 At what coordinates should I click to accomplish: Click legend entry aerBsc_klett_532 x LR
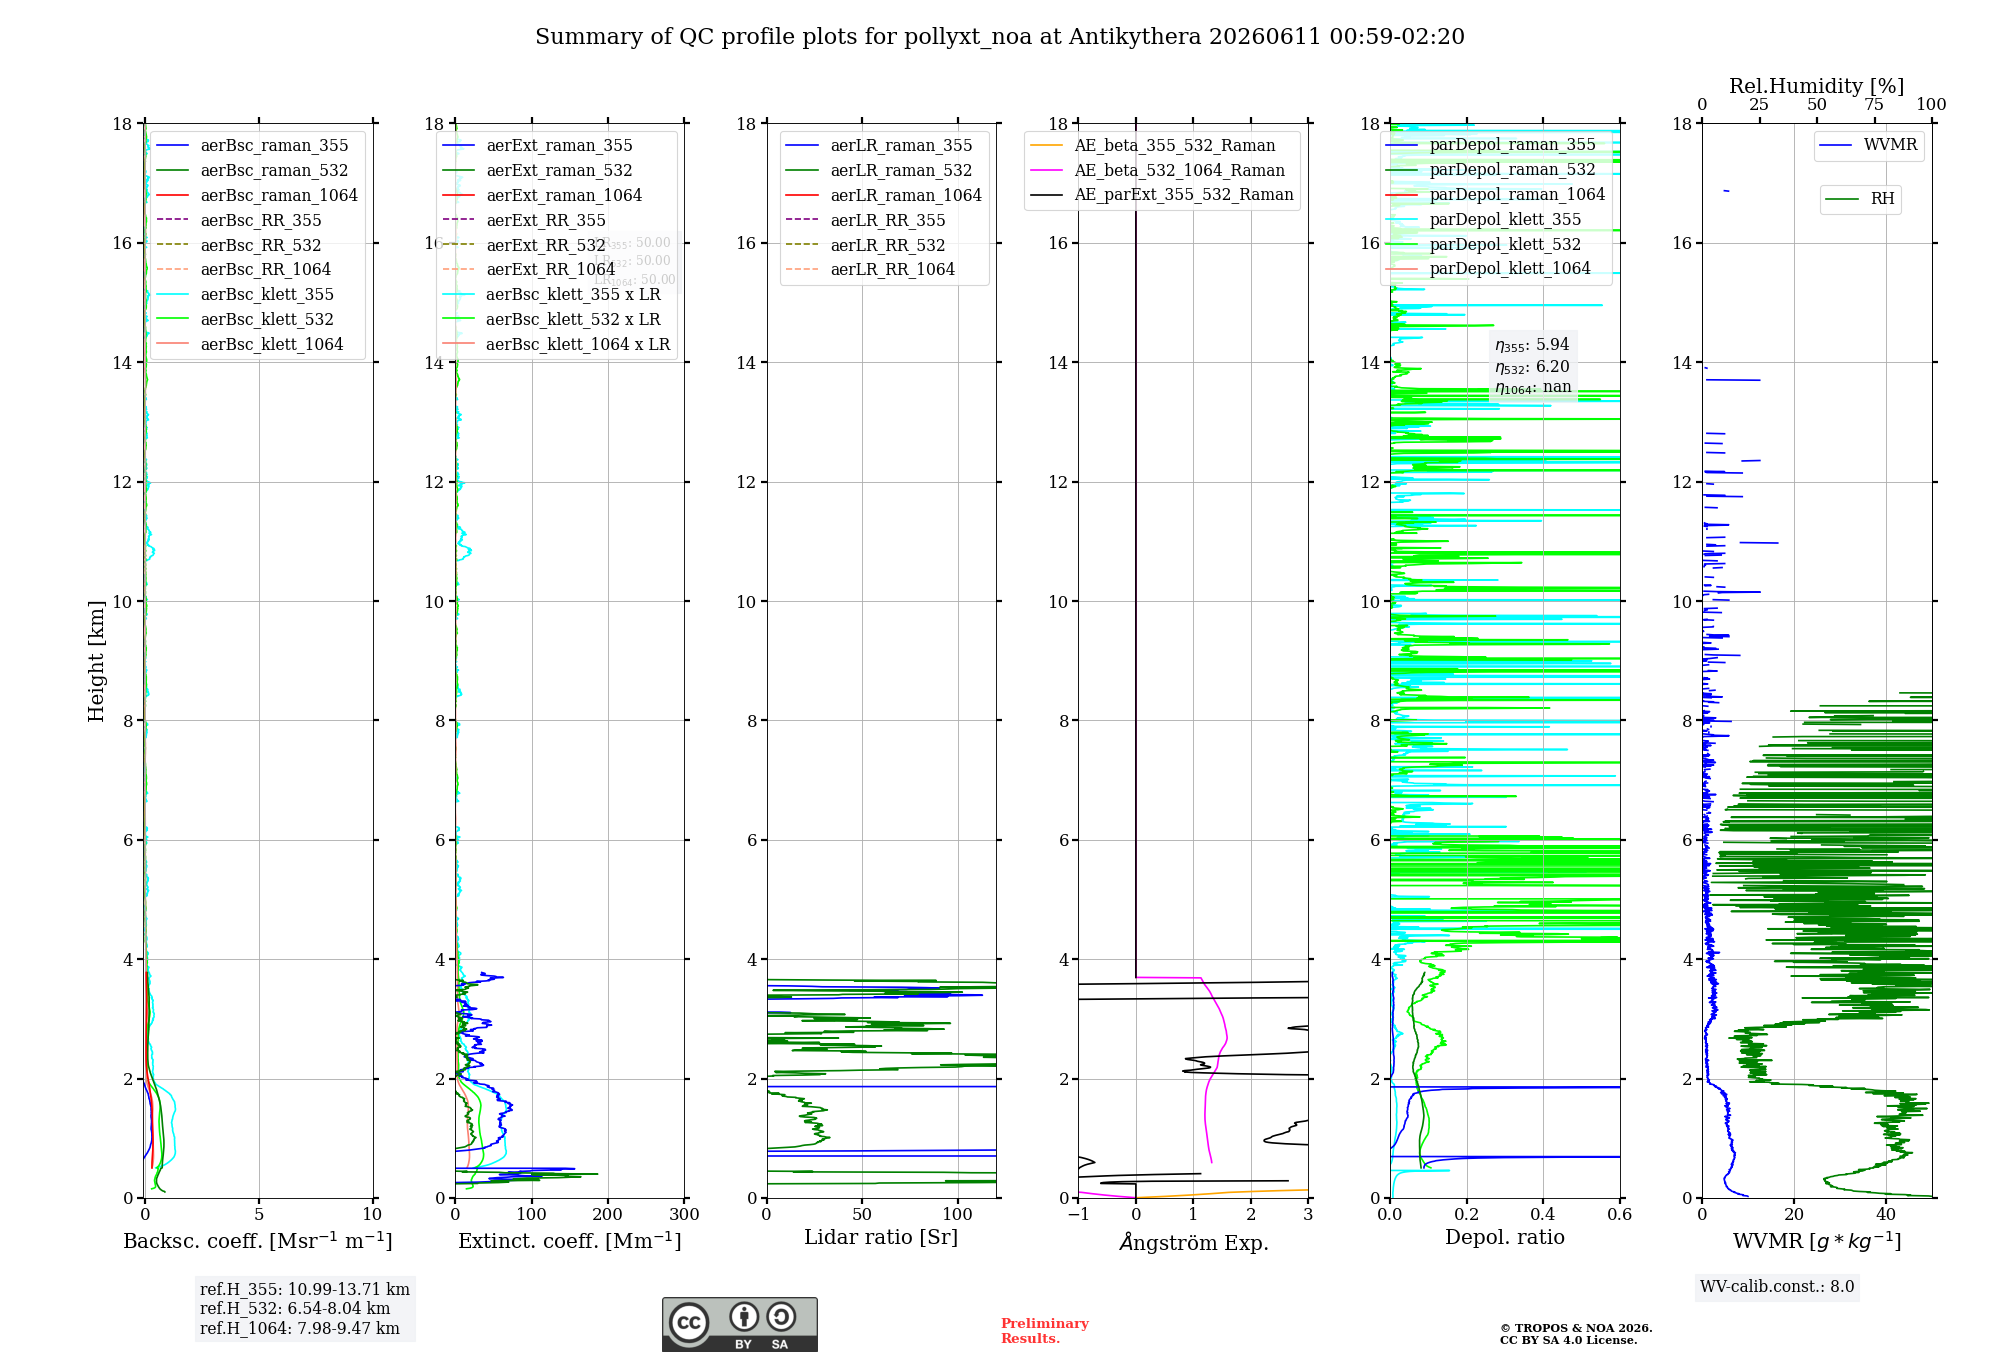tap(552, 320)
